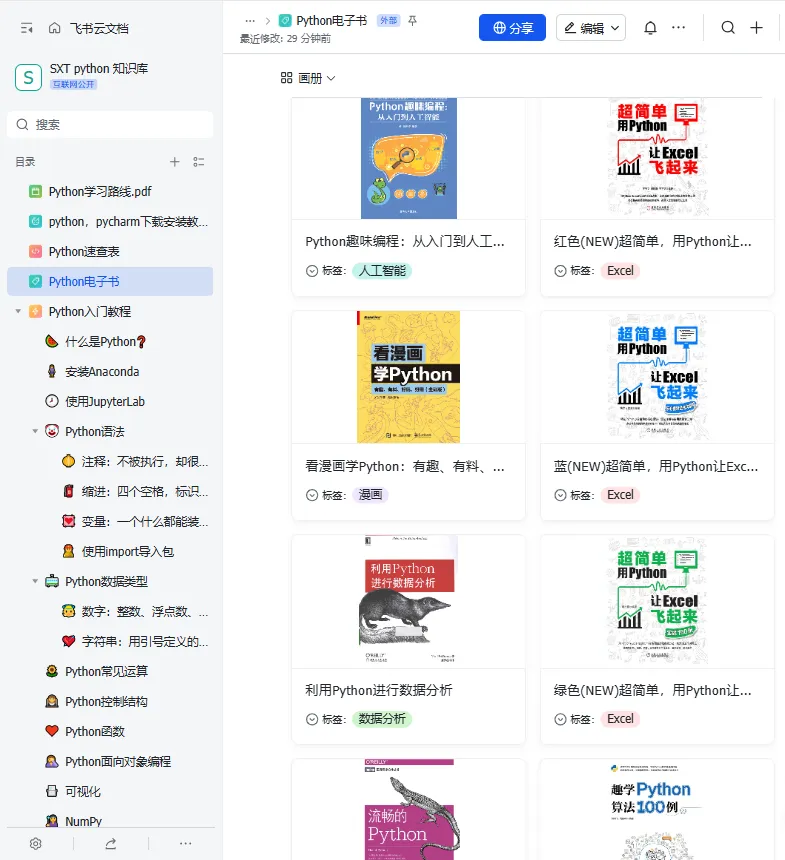Click the 分享 share button
Viewport: 785px width, 860px height.
coord(512,27)
